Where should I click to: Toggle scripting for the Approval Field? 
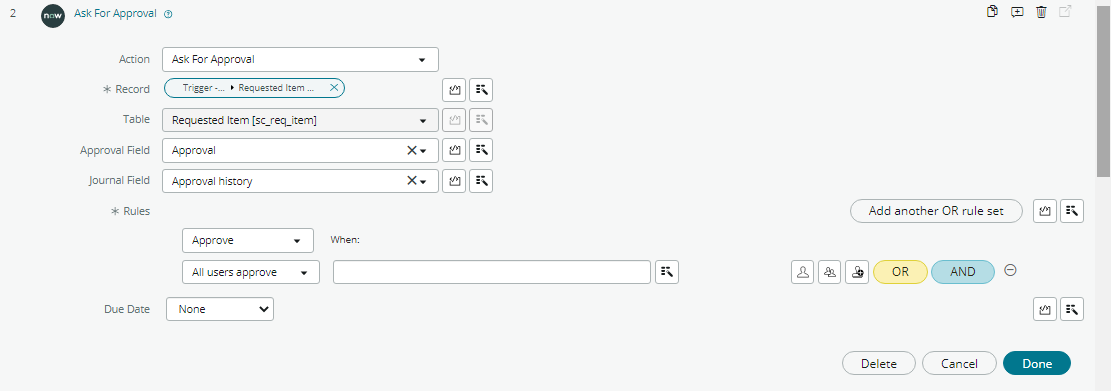(x=454, y=150)
